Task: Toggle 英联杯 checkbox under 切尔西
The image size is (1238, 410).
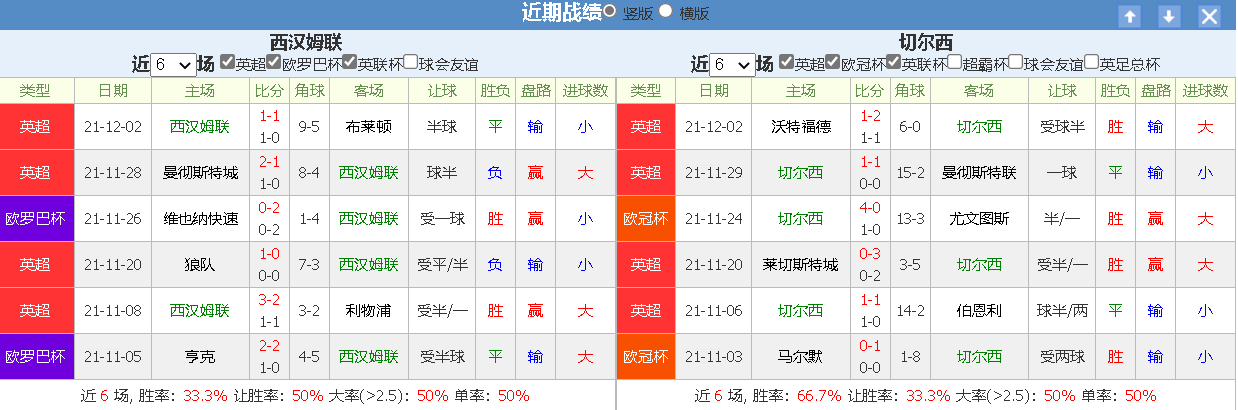Action: (x=893, y=62)
